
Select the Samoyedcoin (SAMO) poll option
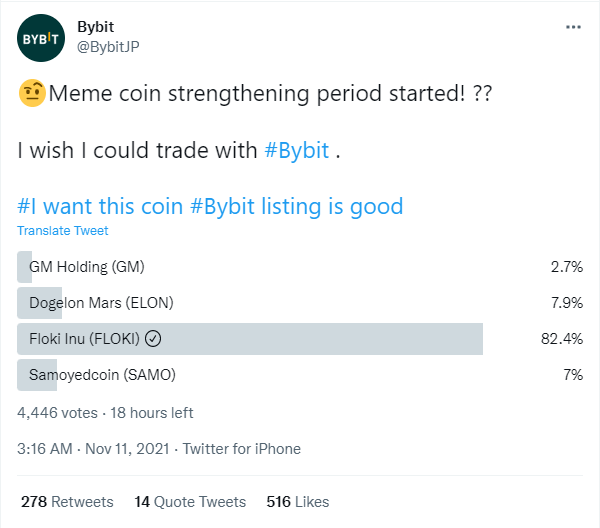click(x=300, y=375)
